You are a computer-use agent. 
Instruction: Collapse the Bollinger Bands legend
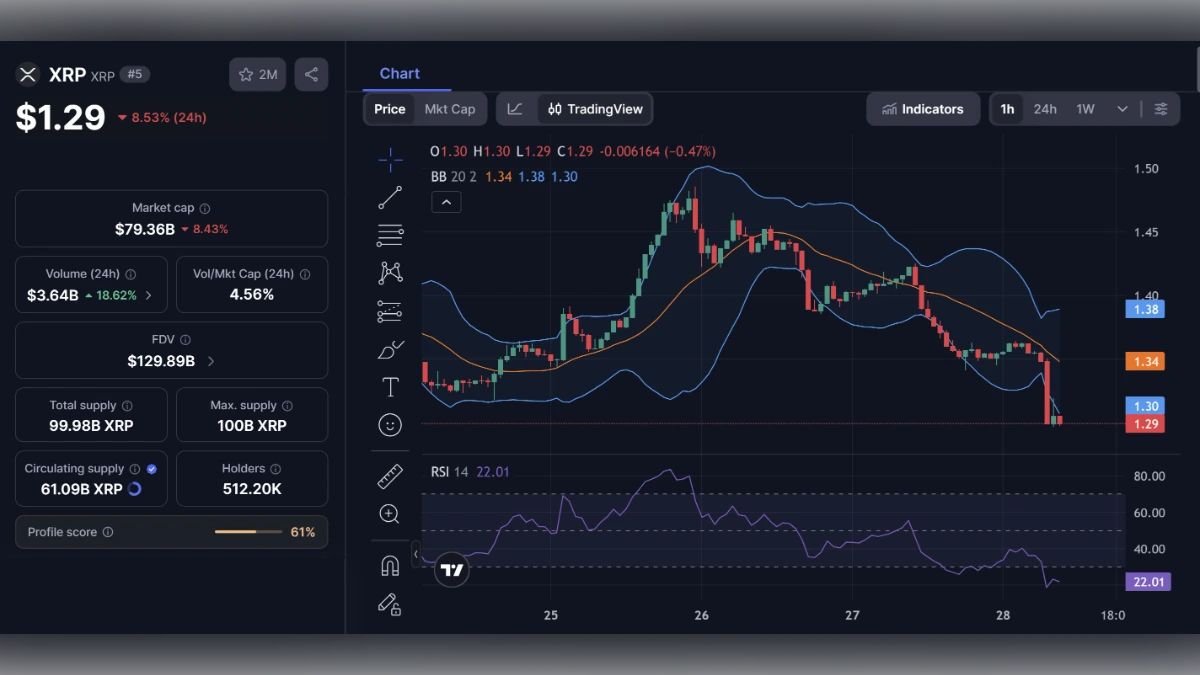[446, 201]
